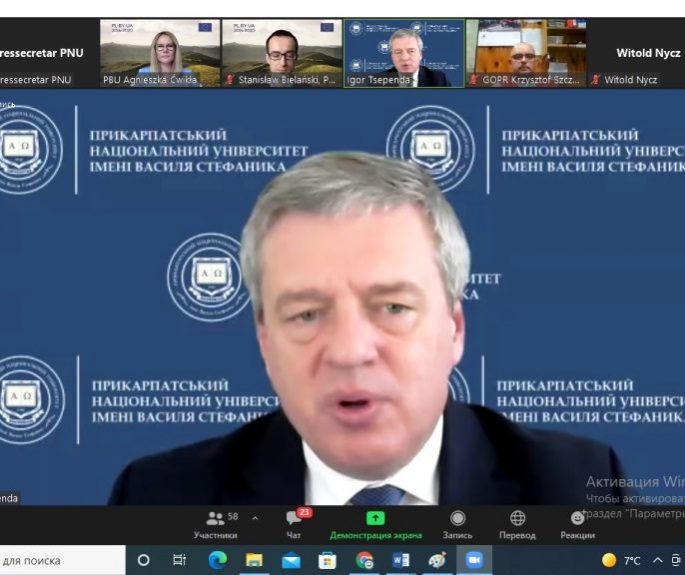Open Cortana circle icon in taskbar
685x575 pixels.
click(143, 560)
